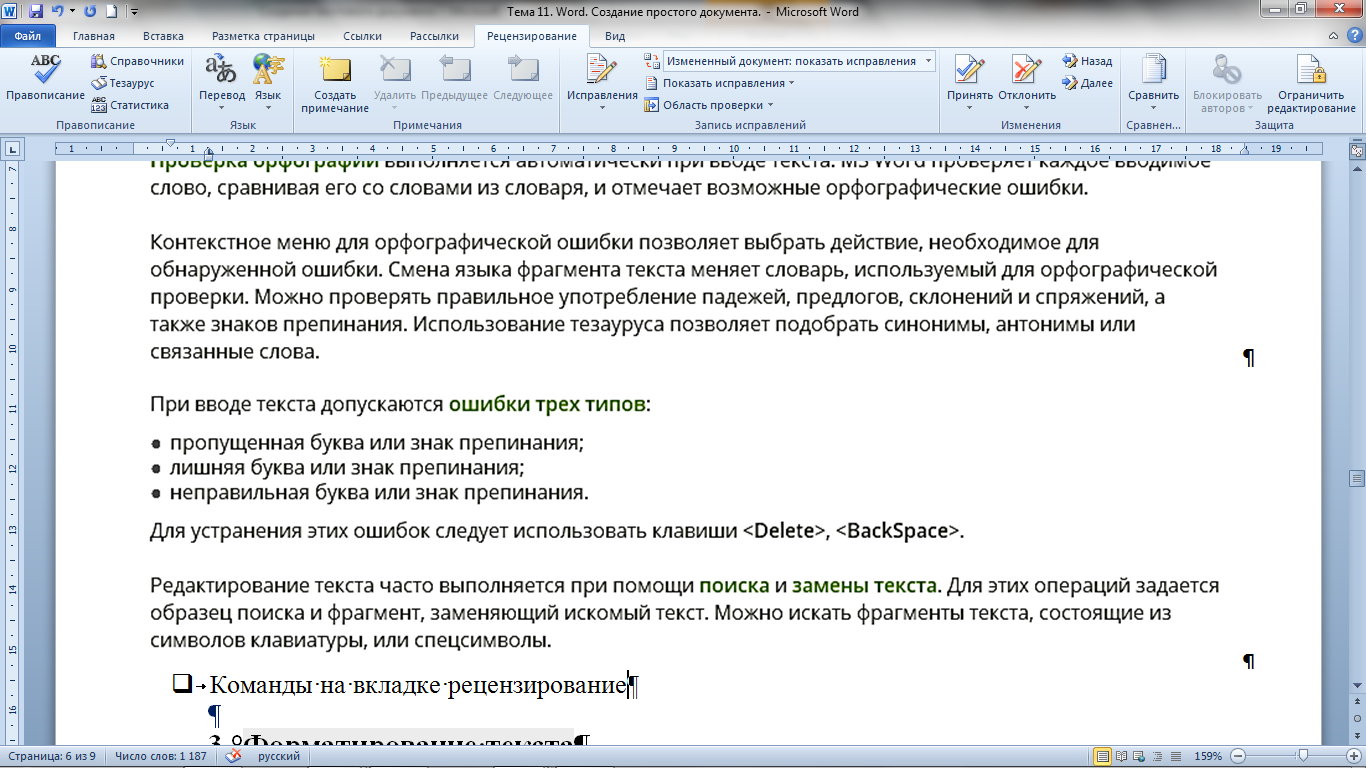Open the display for review dropdown
This screenshot has width=1366, height=768.
tap(799, 61)
